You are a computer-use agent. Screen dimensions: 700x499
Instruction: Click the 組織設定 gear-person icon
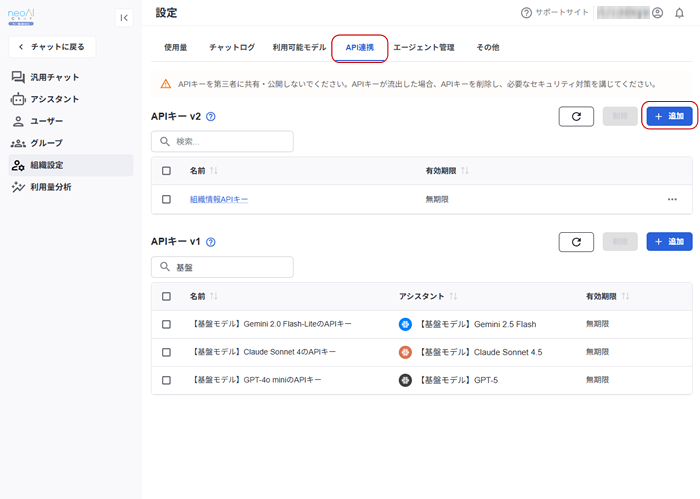18,165
